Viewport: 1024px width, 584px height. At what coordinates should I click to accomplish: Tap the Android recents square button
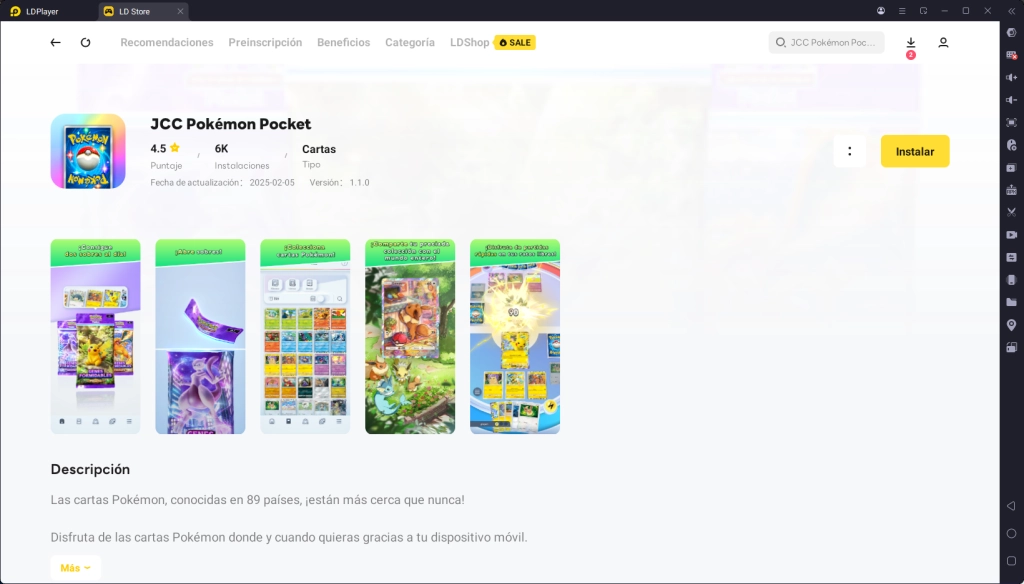pos(1012,561)
